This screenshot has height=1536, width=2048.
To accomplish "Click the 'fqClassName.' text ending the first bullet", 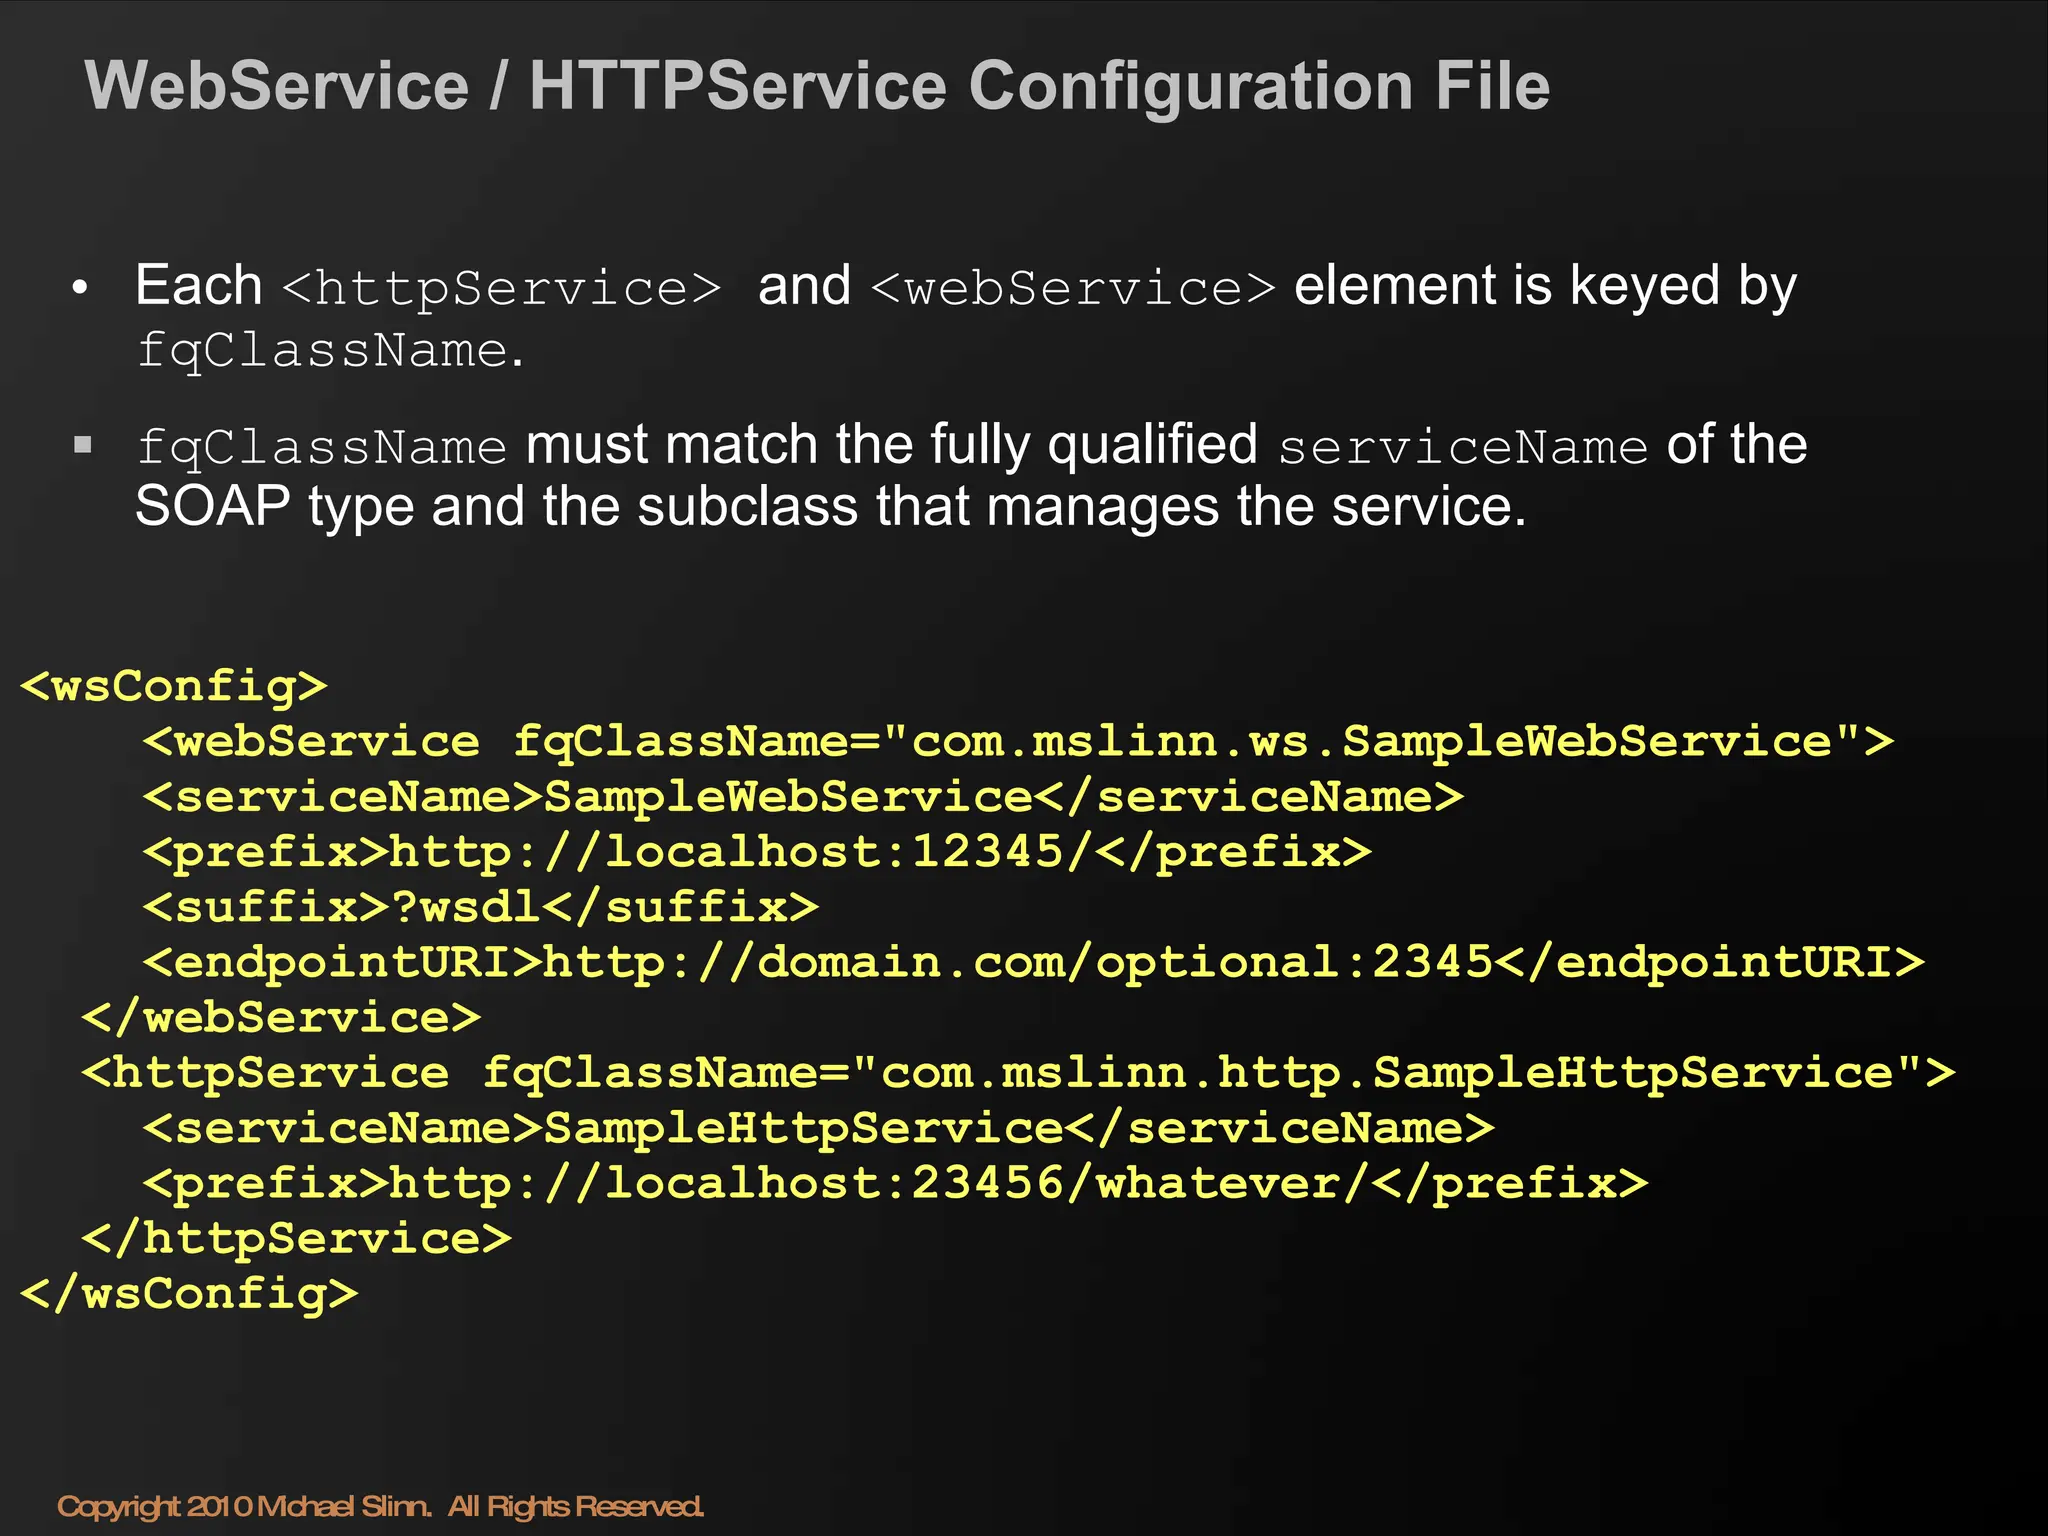I will tap(330, 351).
